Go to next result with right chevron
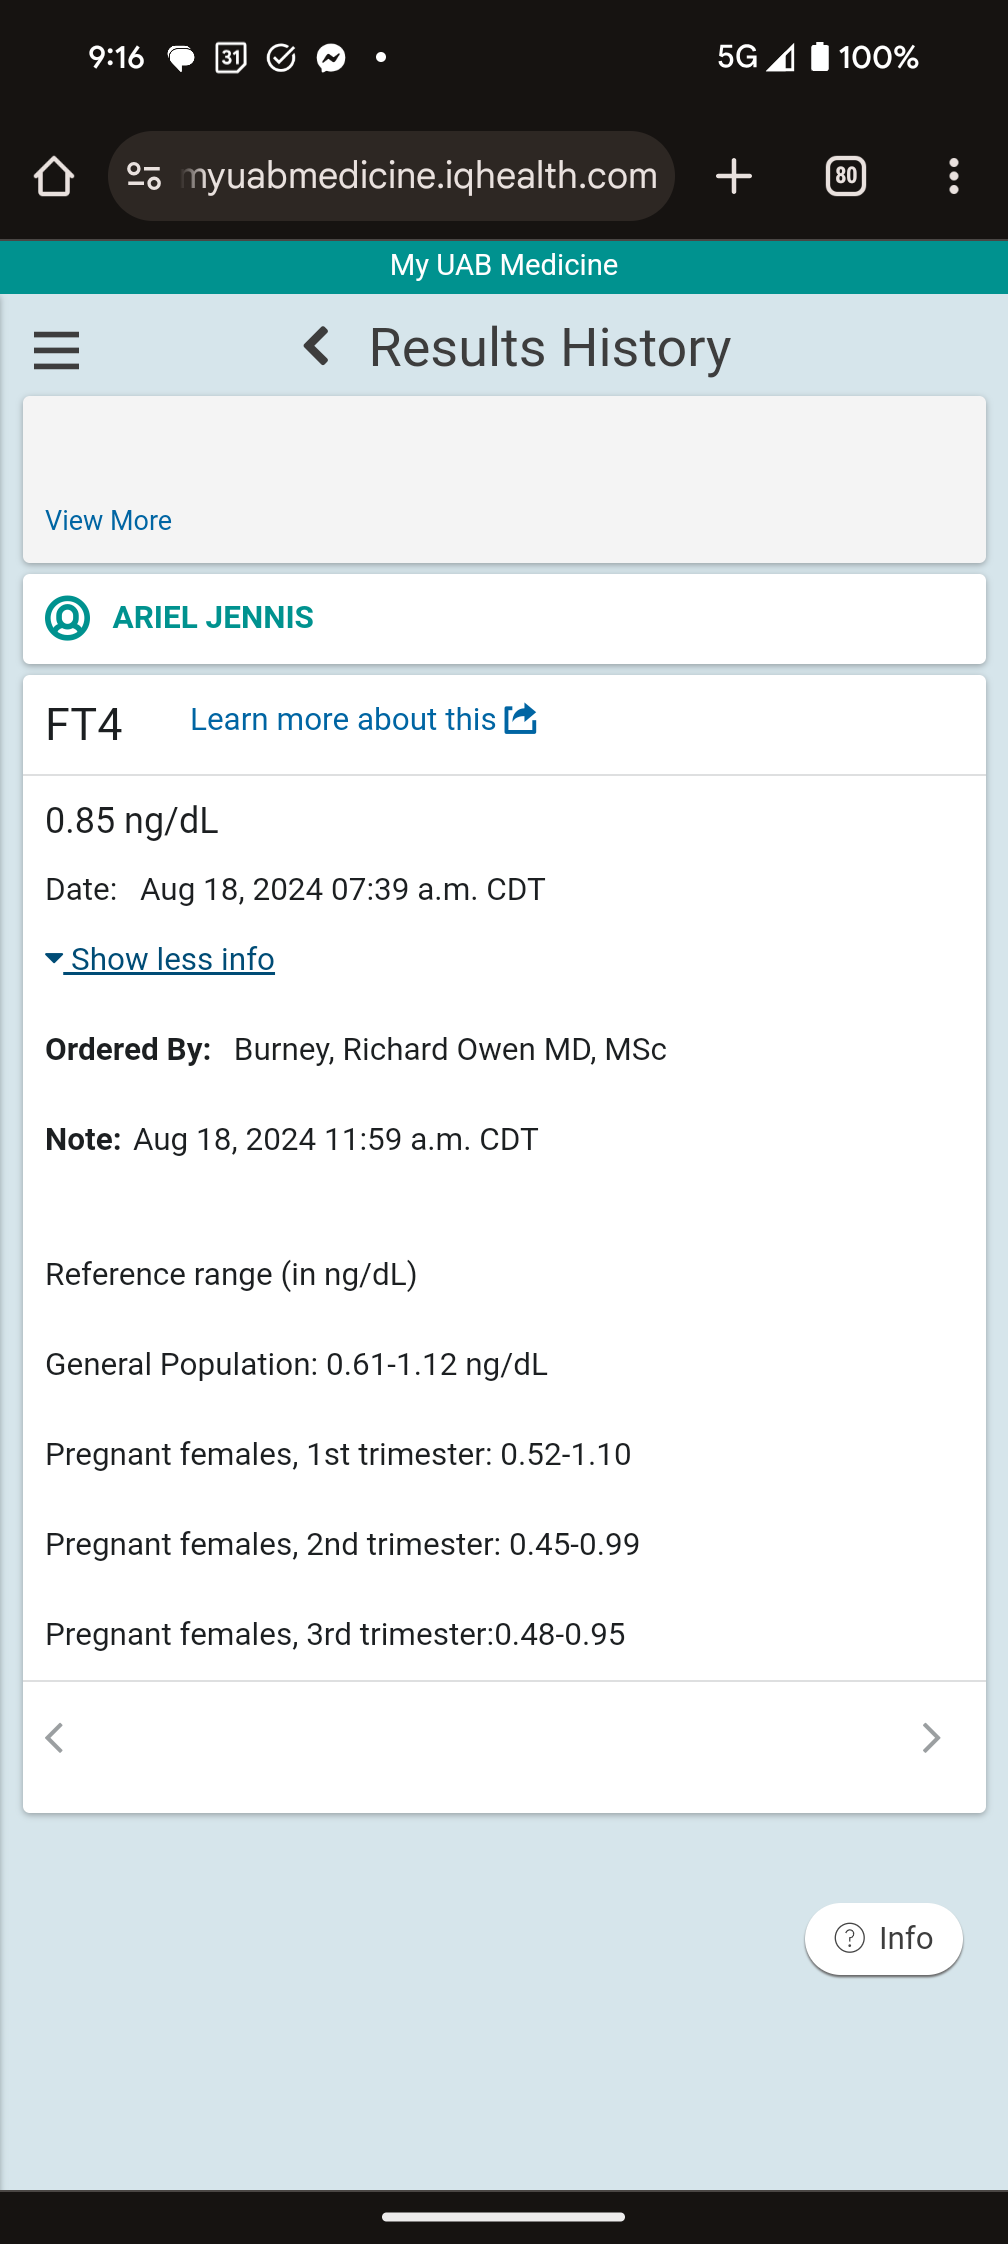1008x2244 pixels. click(x=931, y=1738)
